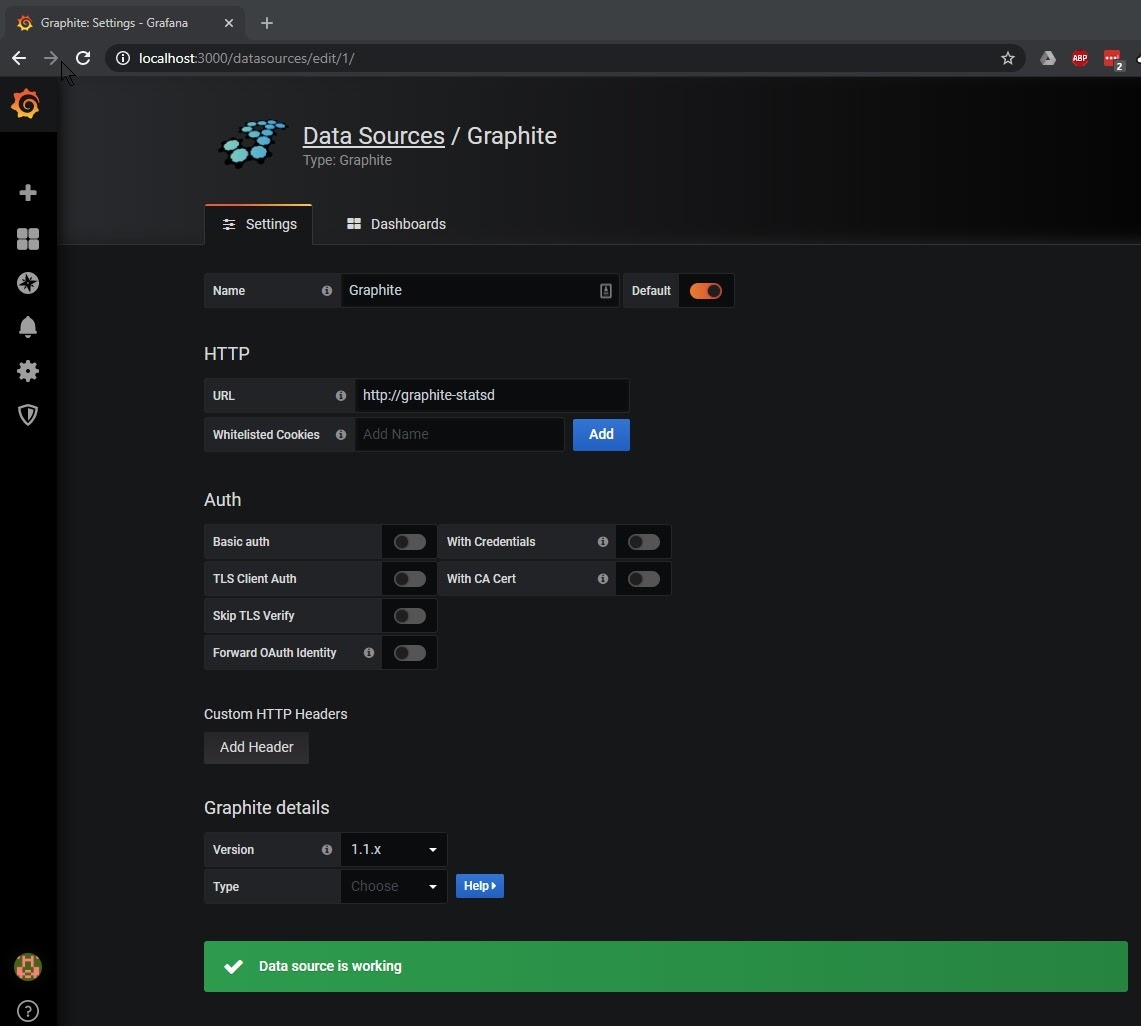Viewport: 1141px width, 1026px height.
Task: Open the Google Drive extension icon
Action: click(1048, 58)
